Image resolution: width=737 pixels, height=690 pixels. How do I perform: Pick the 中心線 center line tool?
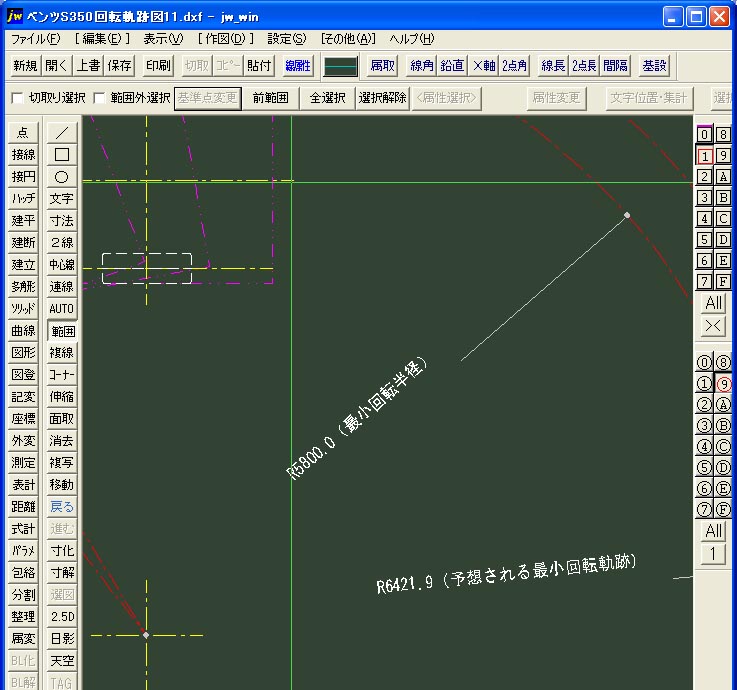[x=62, y=265]
